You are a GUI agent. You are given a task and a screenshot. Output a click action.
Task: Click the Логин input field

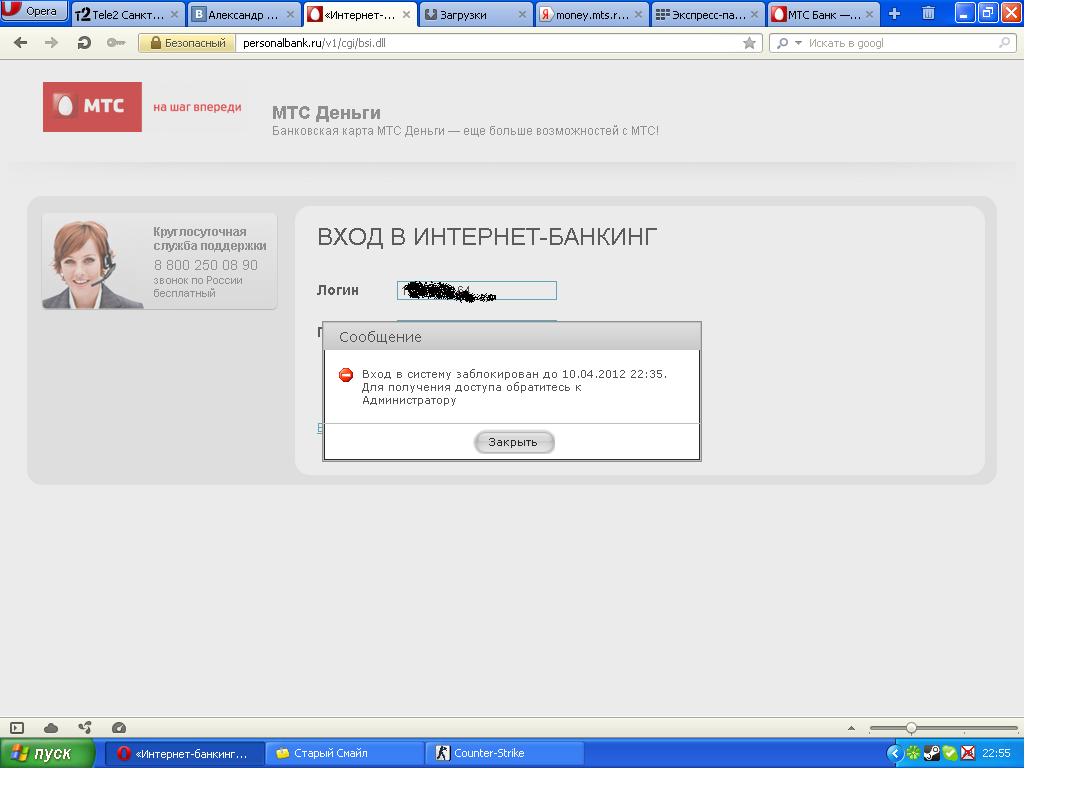tap(477, 291)
